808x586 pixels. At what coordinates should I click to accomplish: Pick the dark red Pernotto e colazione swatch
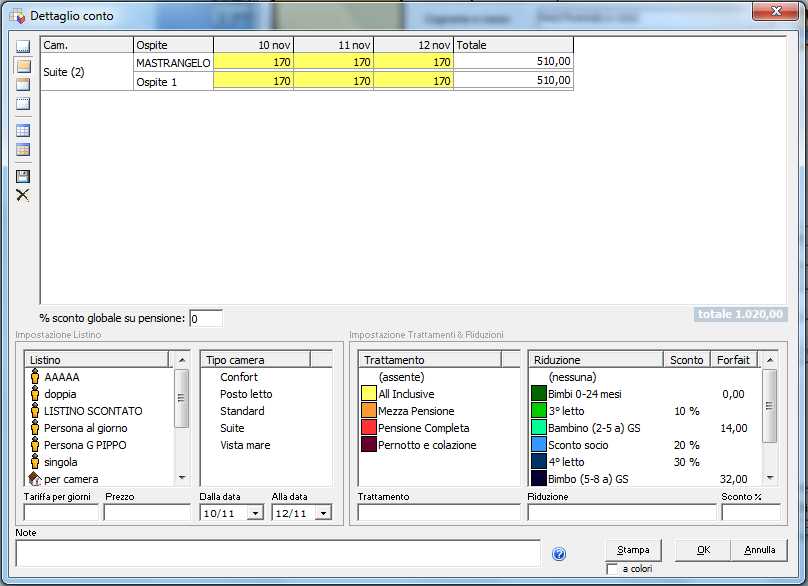(x=368, y=445)
